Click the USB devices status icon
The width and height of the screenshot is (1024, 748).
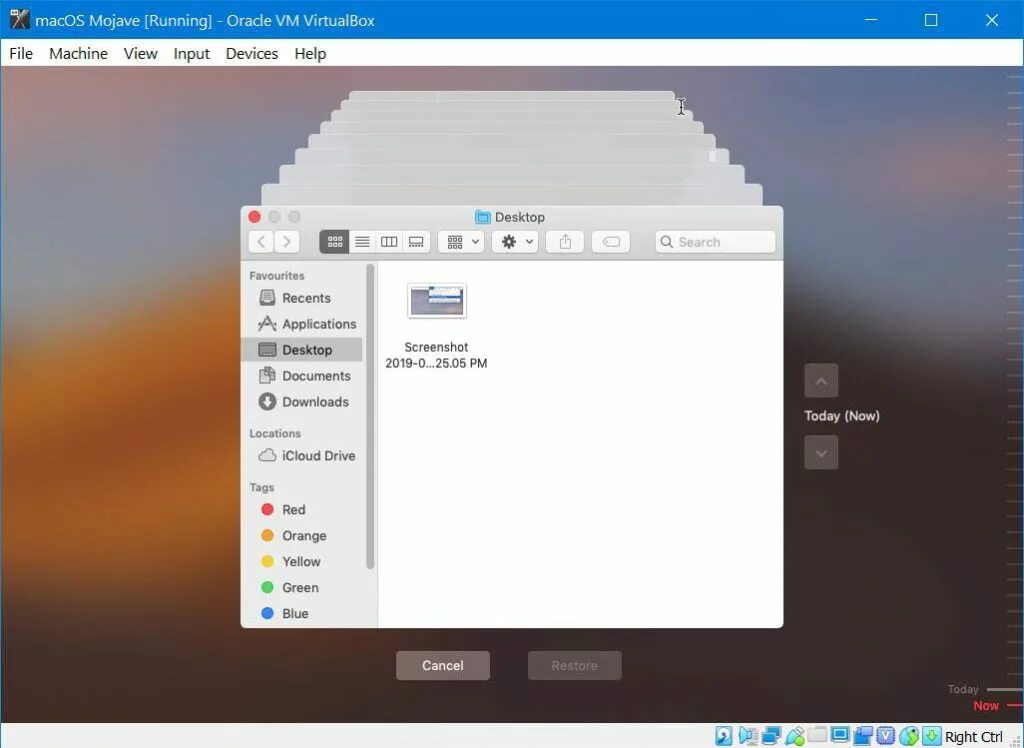point(795,736)
